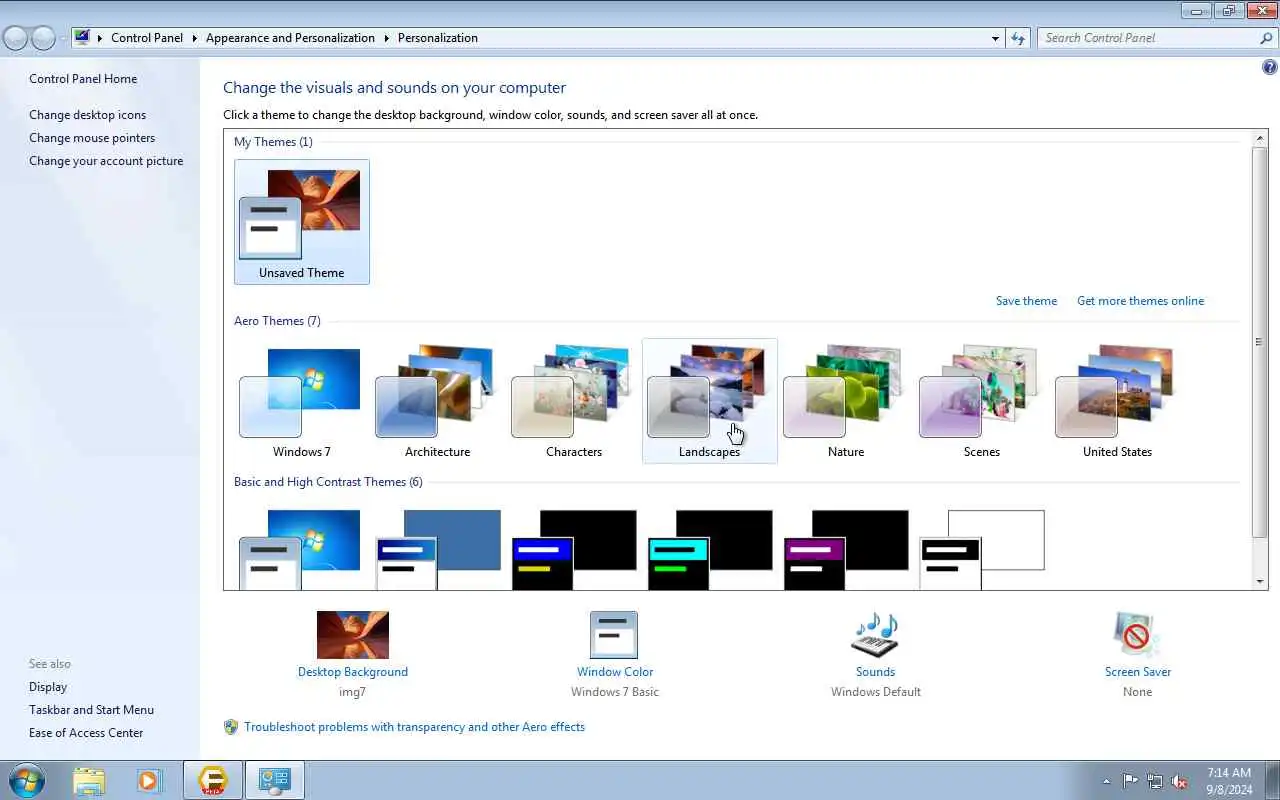
Task: Open Desktop Background settings icon
Action: pos(353,635)
